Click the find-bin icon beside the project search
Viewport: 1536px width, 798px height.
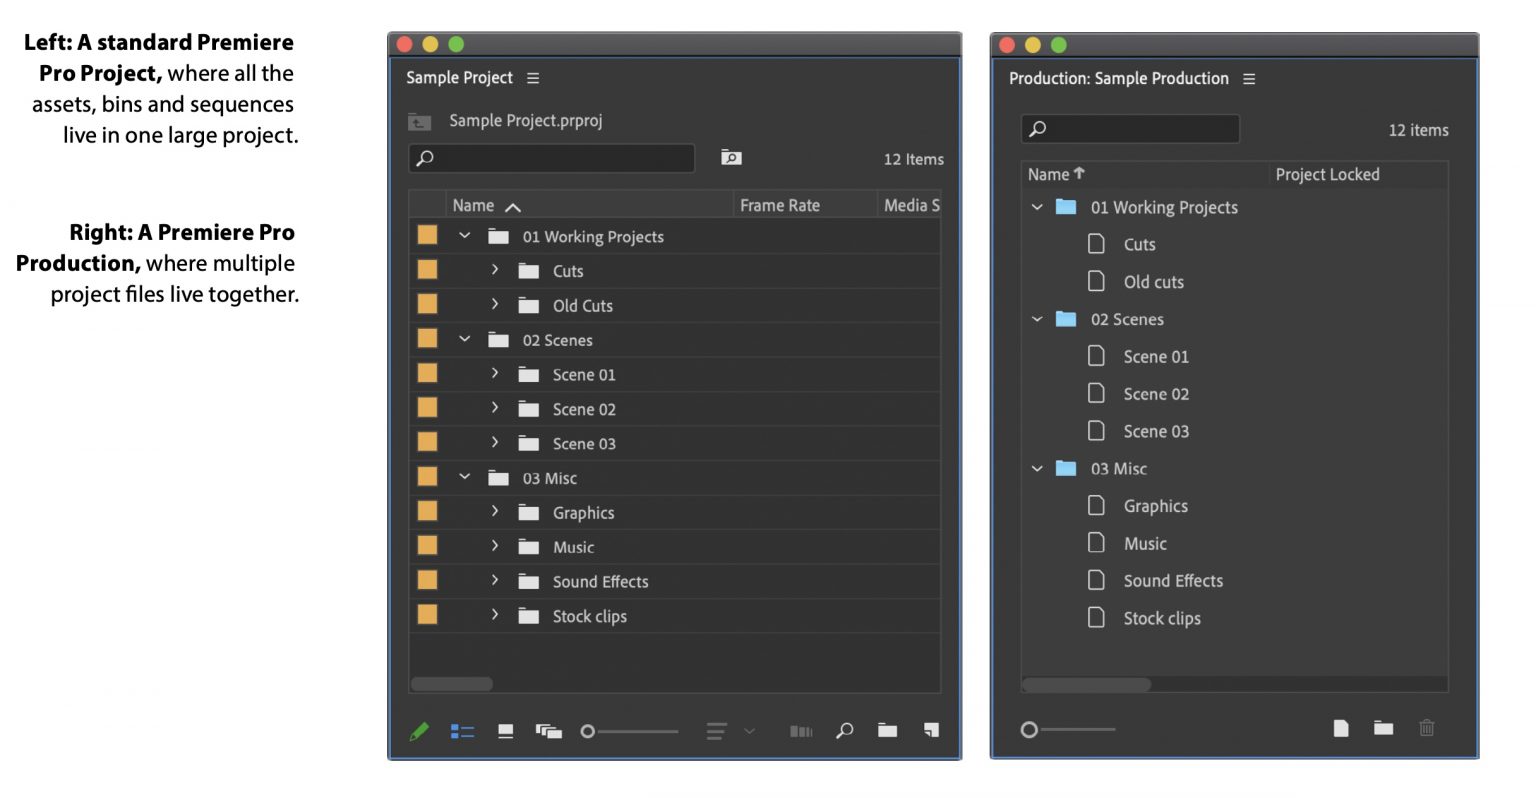click(x=731, y=158)
